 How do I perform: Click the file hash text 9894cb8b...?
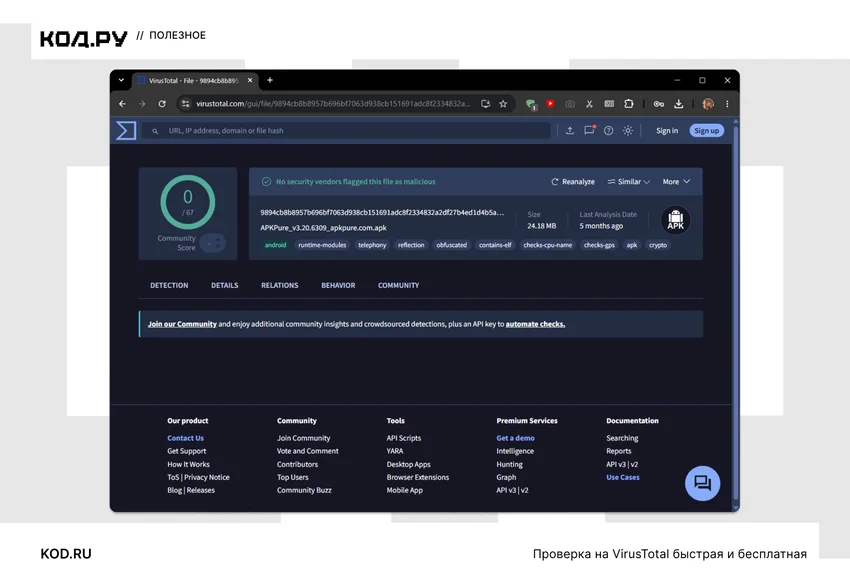[382, 212]
